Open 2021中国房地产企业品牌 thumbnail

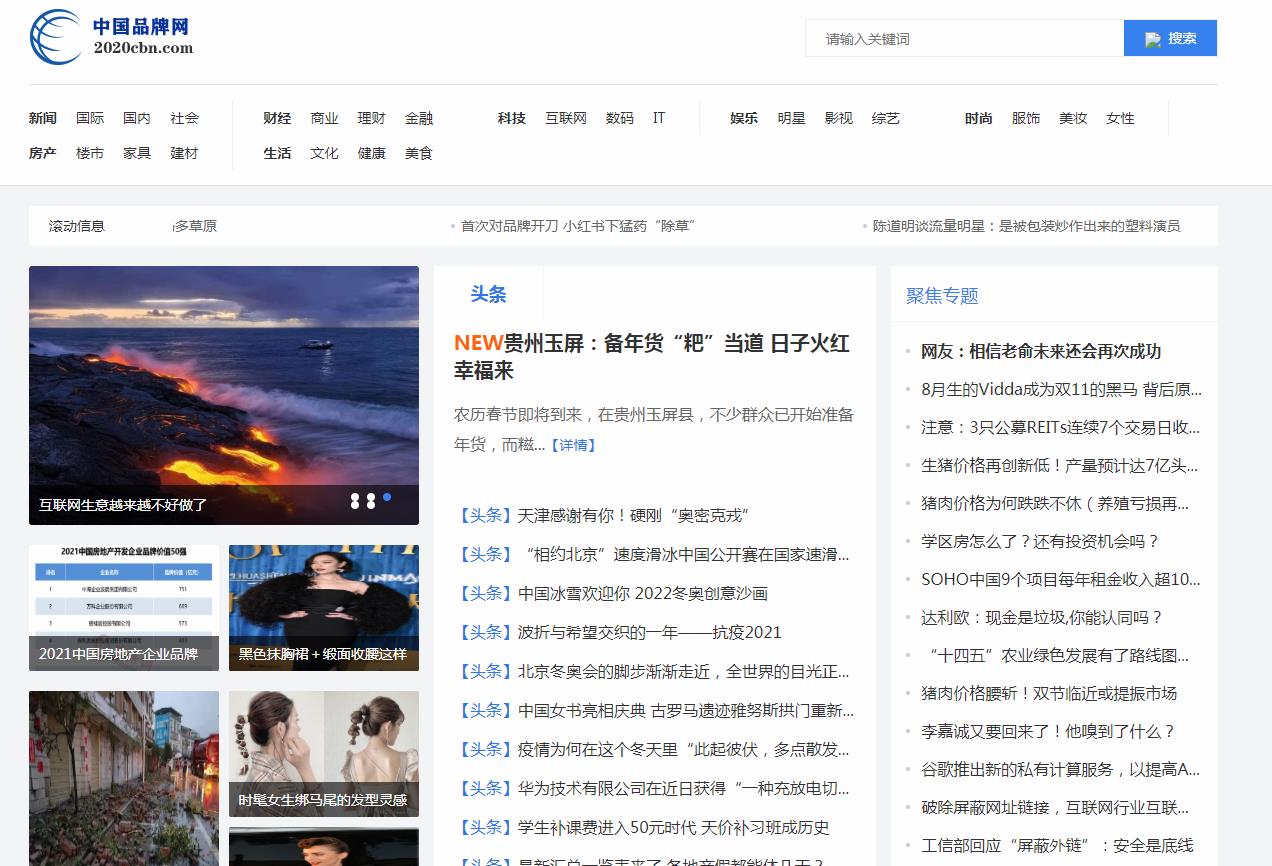click(124, 608)
